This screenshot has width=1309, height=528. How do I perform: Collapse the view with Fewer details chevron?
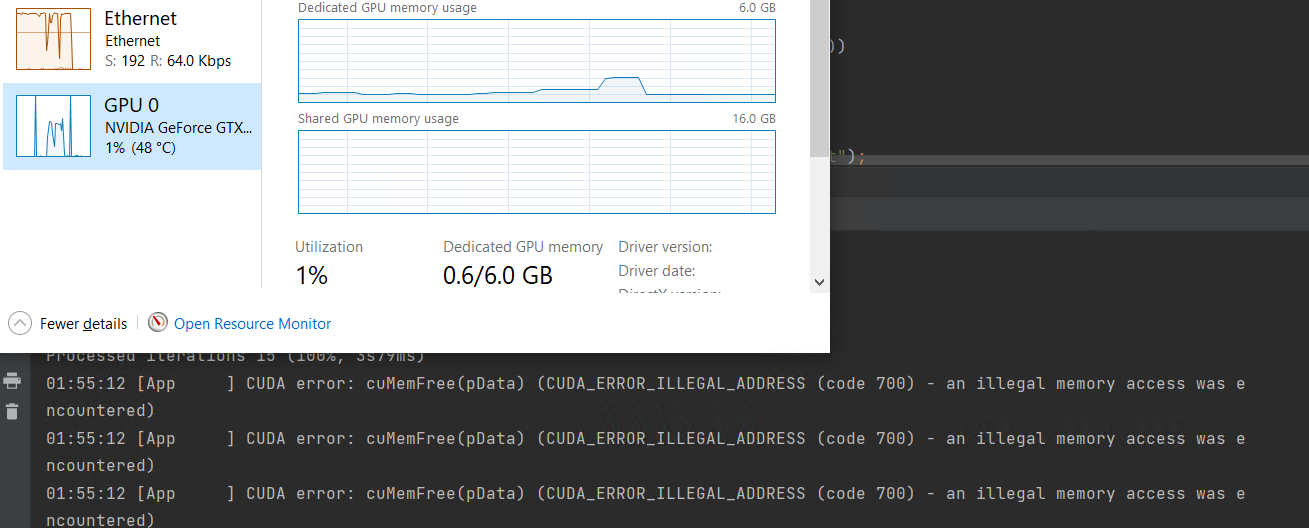(x=20, y=323)
